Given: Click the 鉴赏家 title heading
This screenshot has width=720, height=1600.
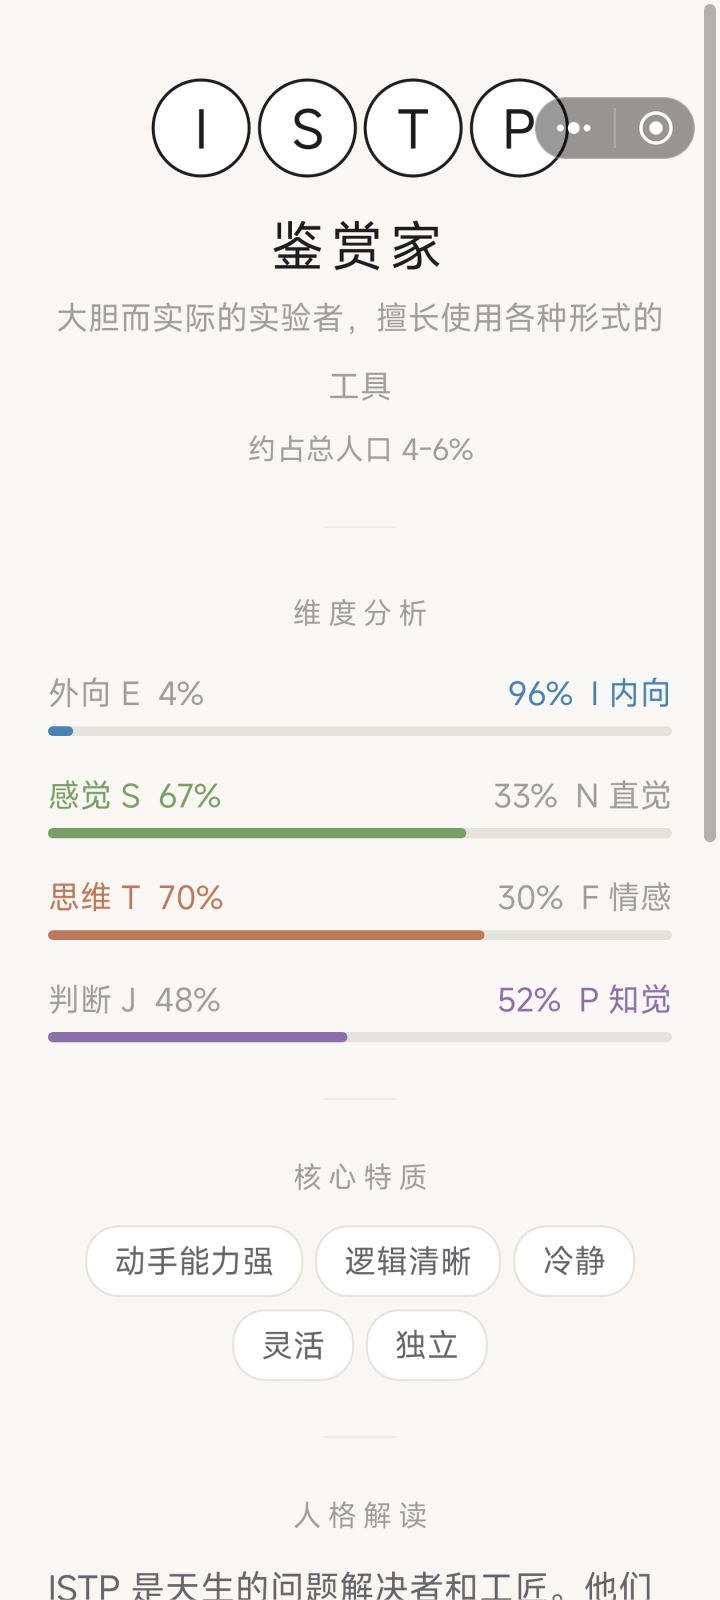Looking at the screenshot, I should (x=359, y=246).
